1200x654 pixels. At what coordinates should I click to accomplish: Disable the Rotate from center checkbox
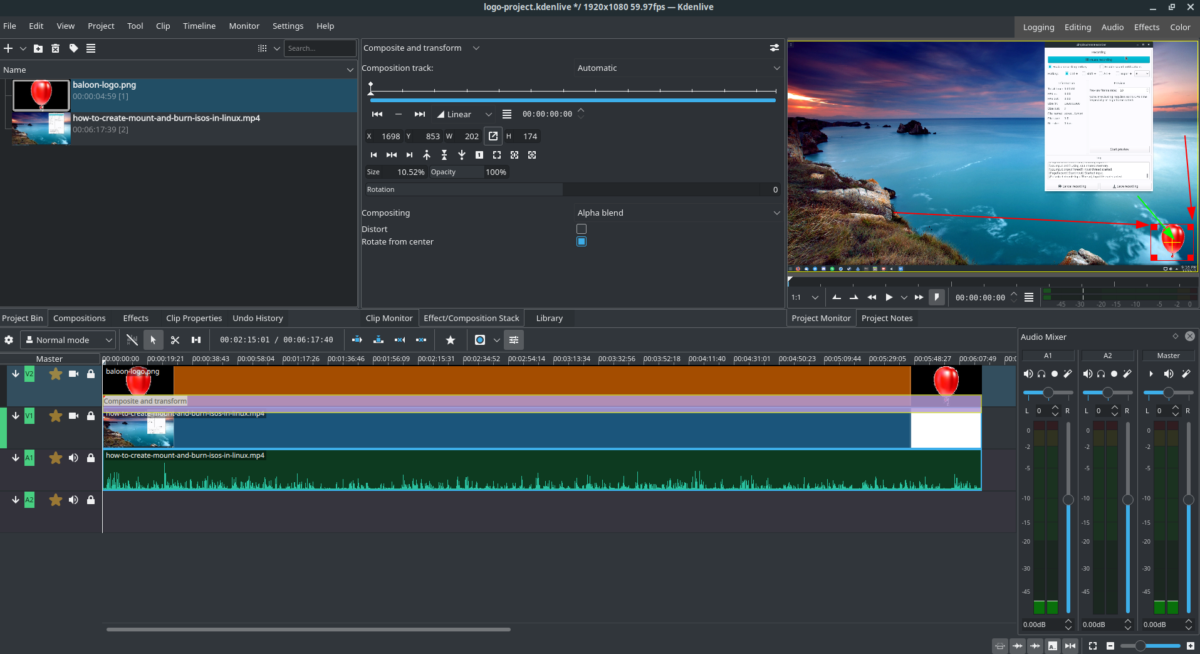click(581, 241)
